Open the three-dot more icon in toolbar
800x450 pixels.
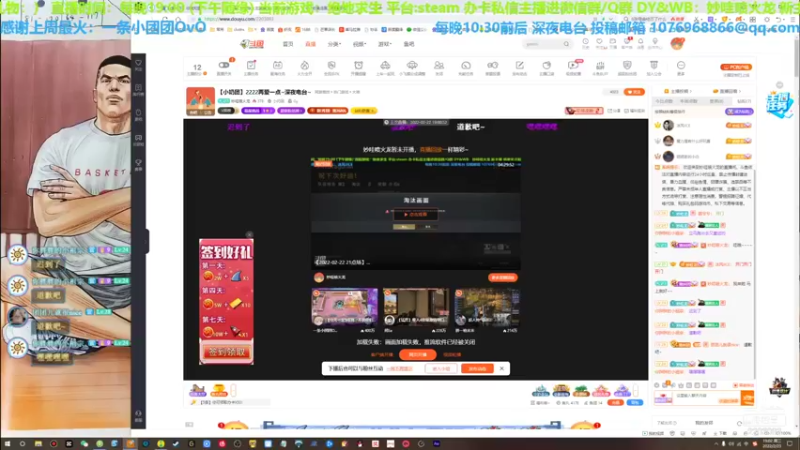click(x=681, y=67)
